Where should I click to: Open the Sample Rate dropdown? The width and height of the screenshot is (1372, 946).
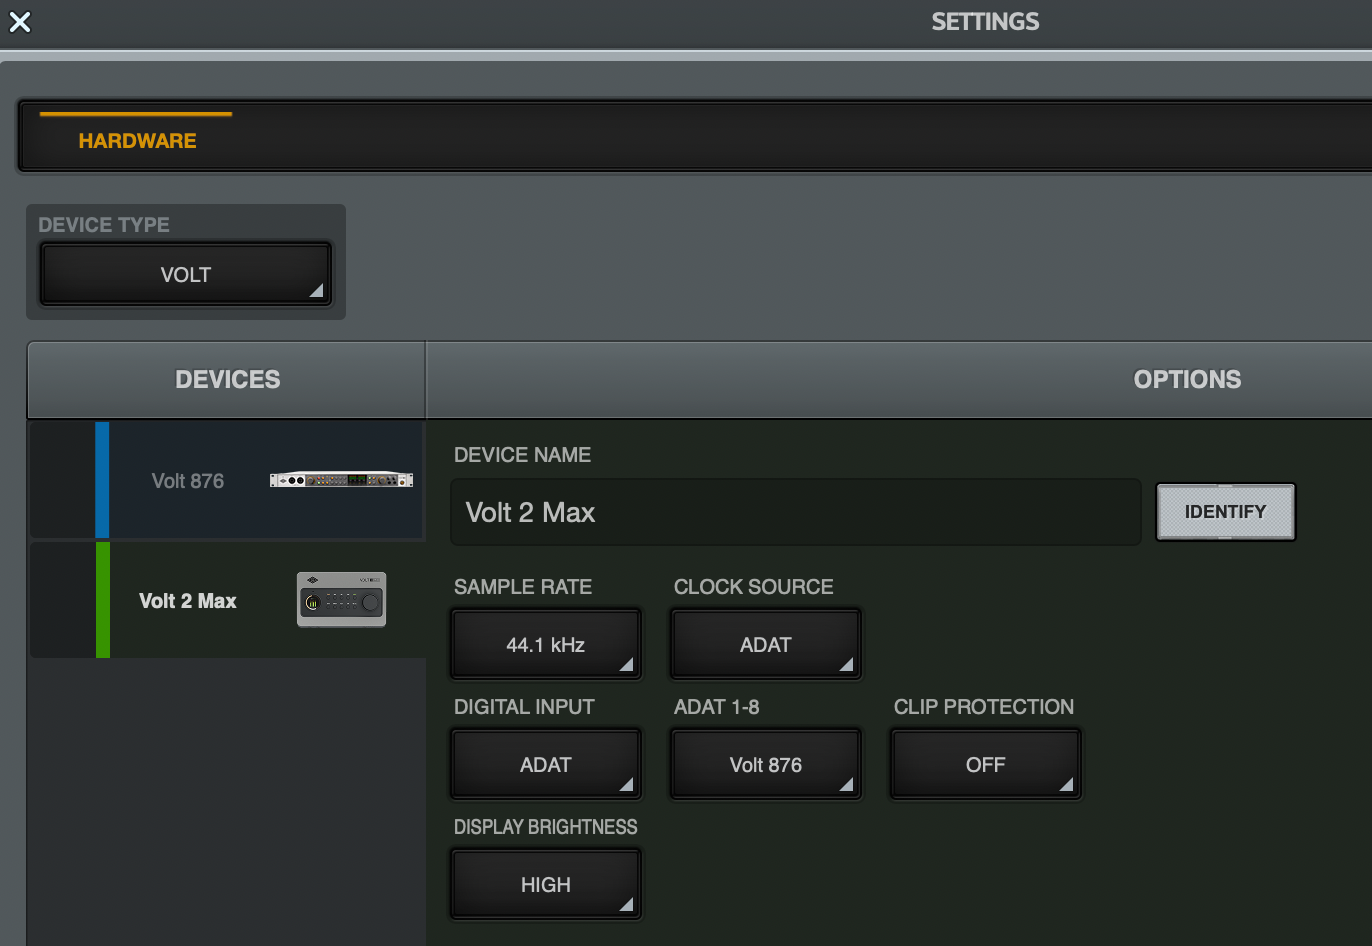click(546, 645)
